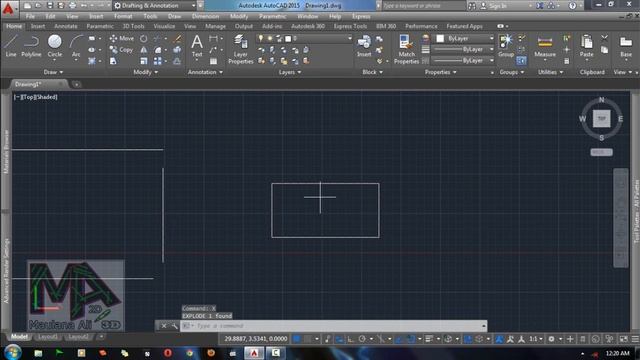Open the Drafting & Annotation workspace dropdown
Viewport: 640px width, 360px height.
pos(154,6)
